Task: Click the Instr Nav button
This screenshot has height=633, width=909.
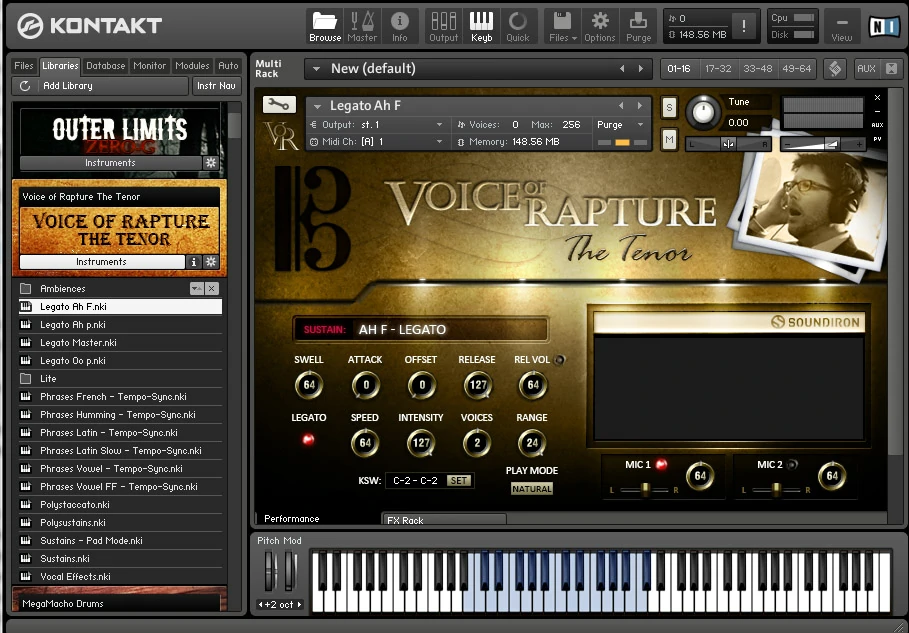Action: pyautogui.click(x=216, y=86)
